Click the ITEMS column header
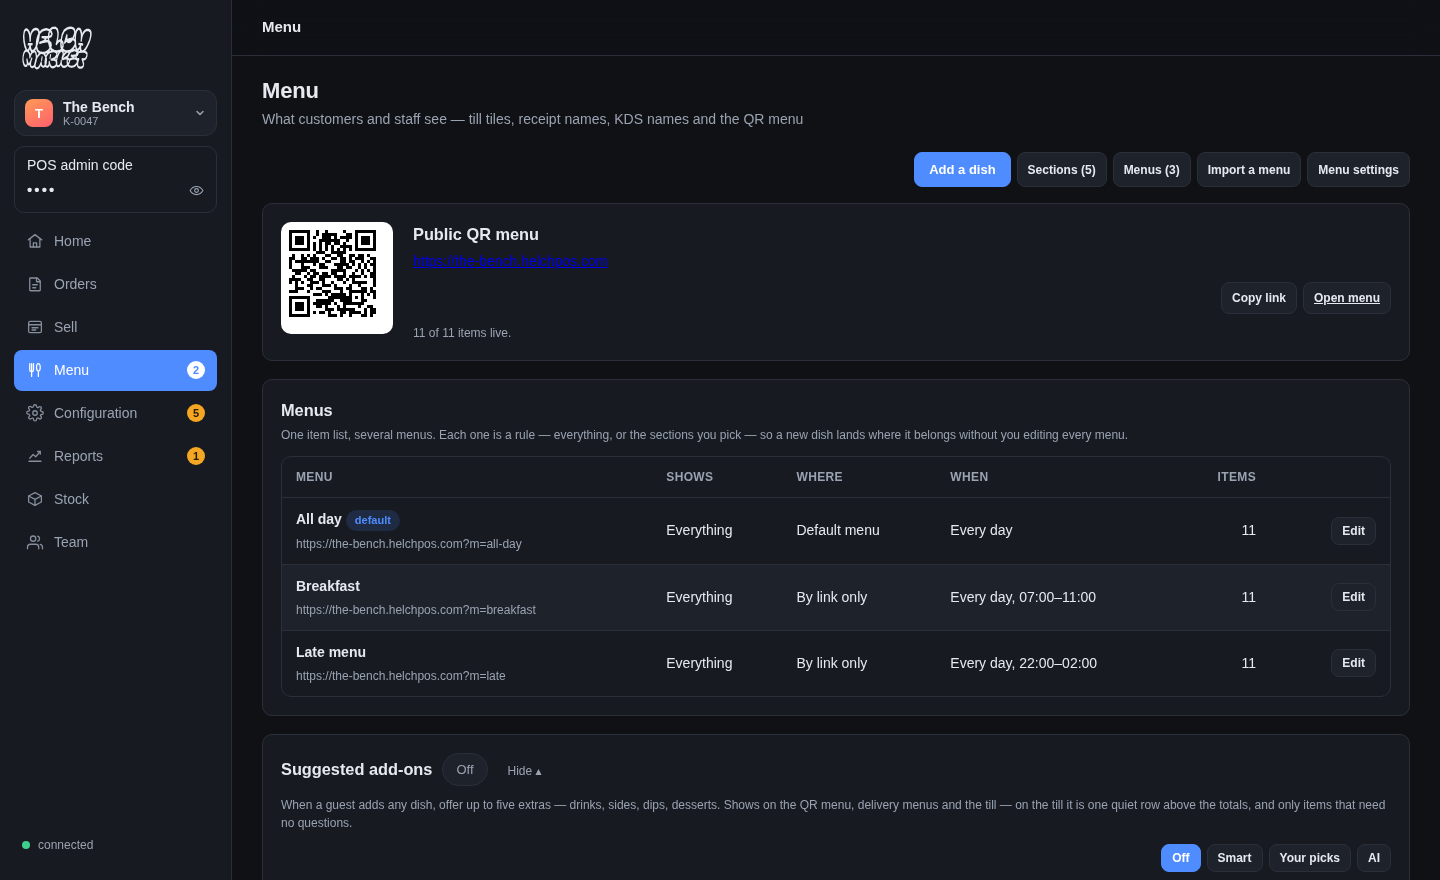 click(1236, 477)
